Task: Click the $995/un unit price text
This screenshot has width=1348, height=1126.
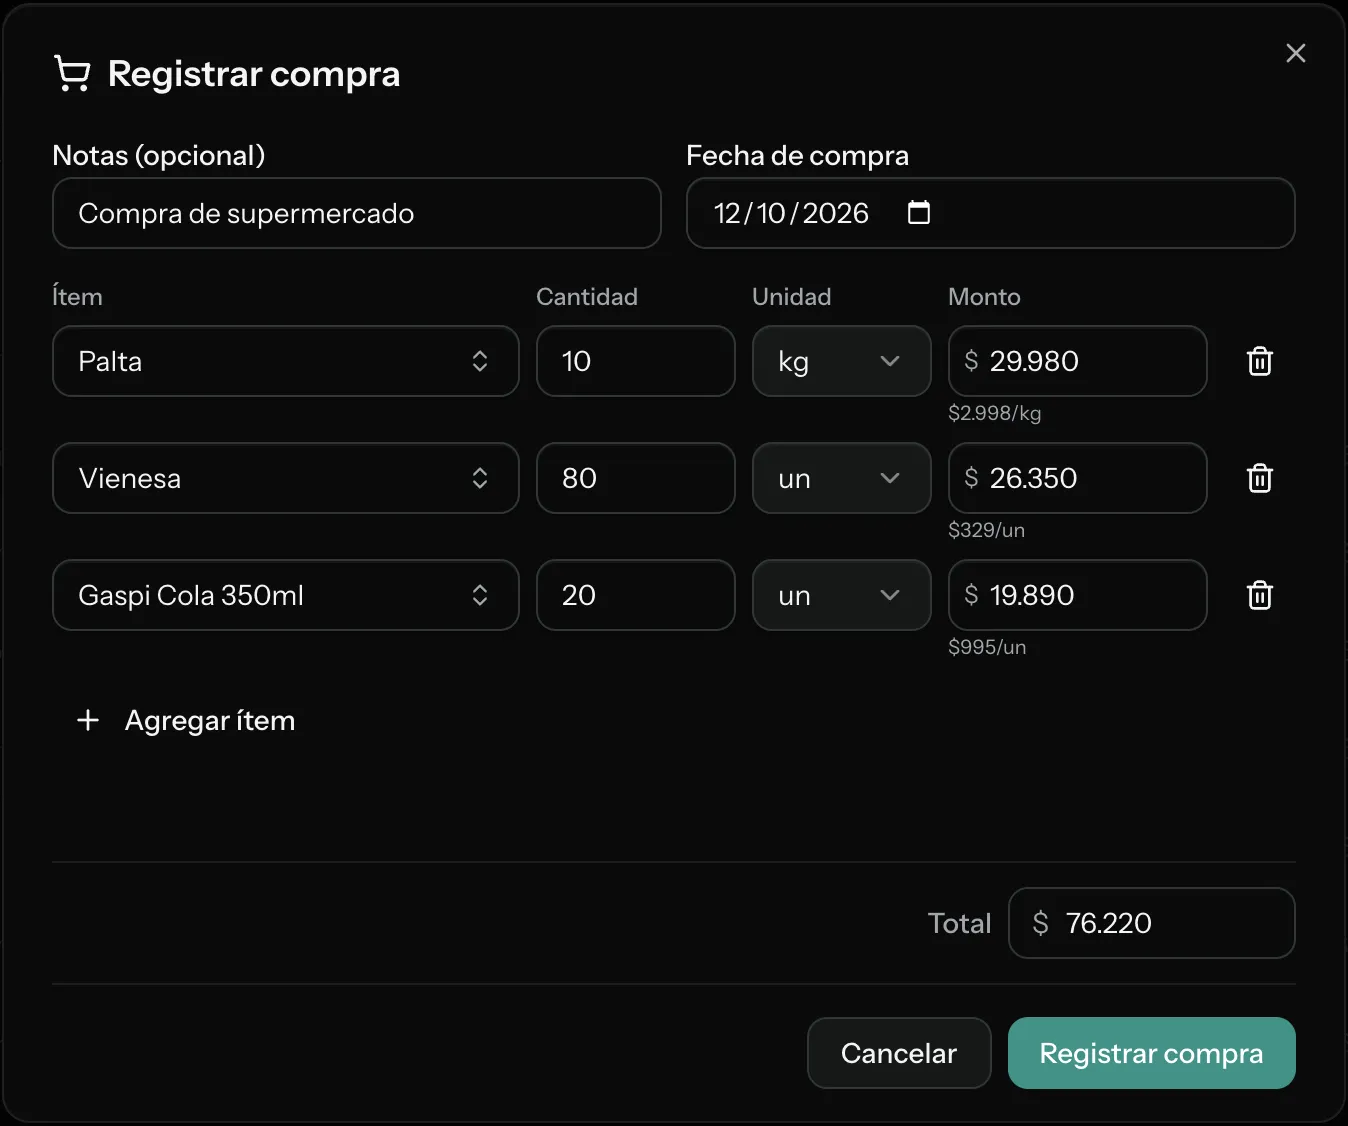Action: [x=987, y=647]
